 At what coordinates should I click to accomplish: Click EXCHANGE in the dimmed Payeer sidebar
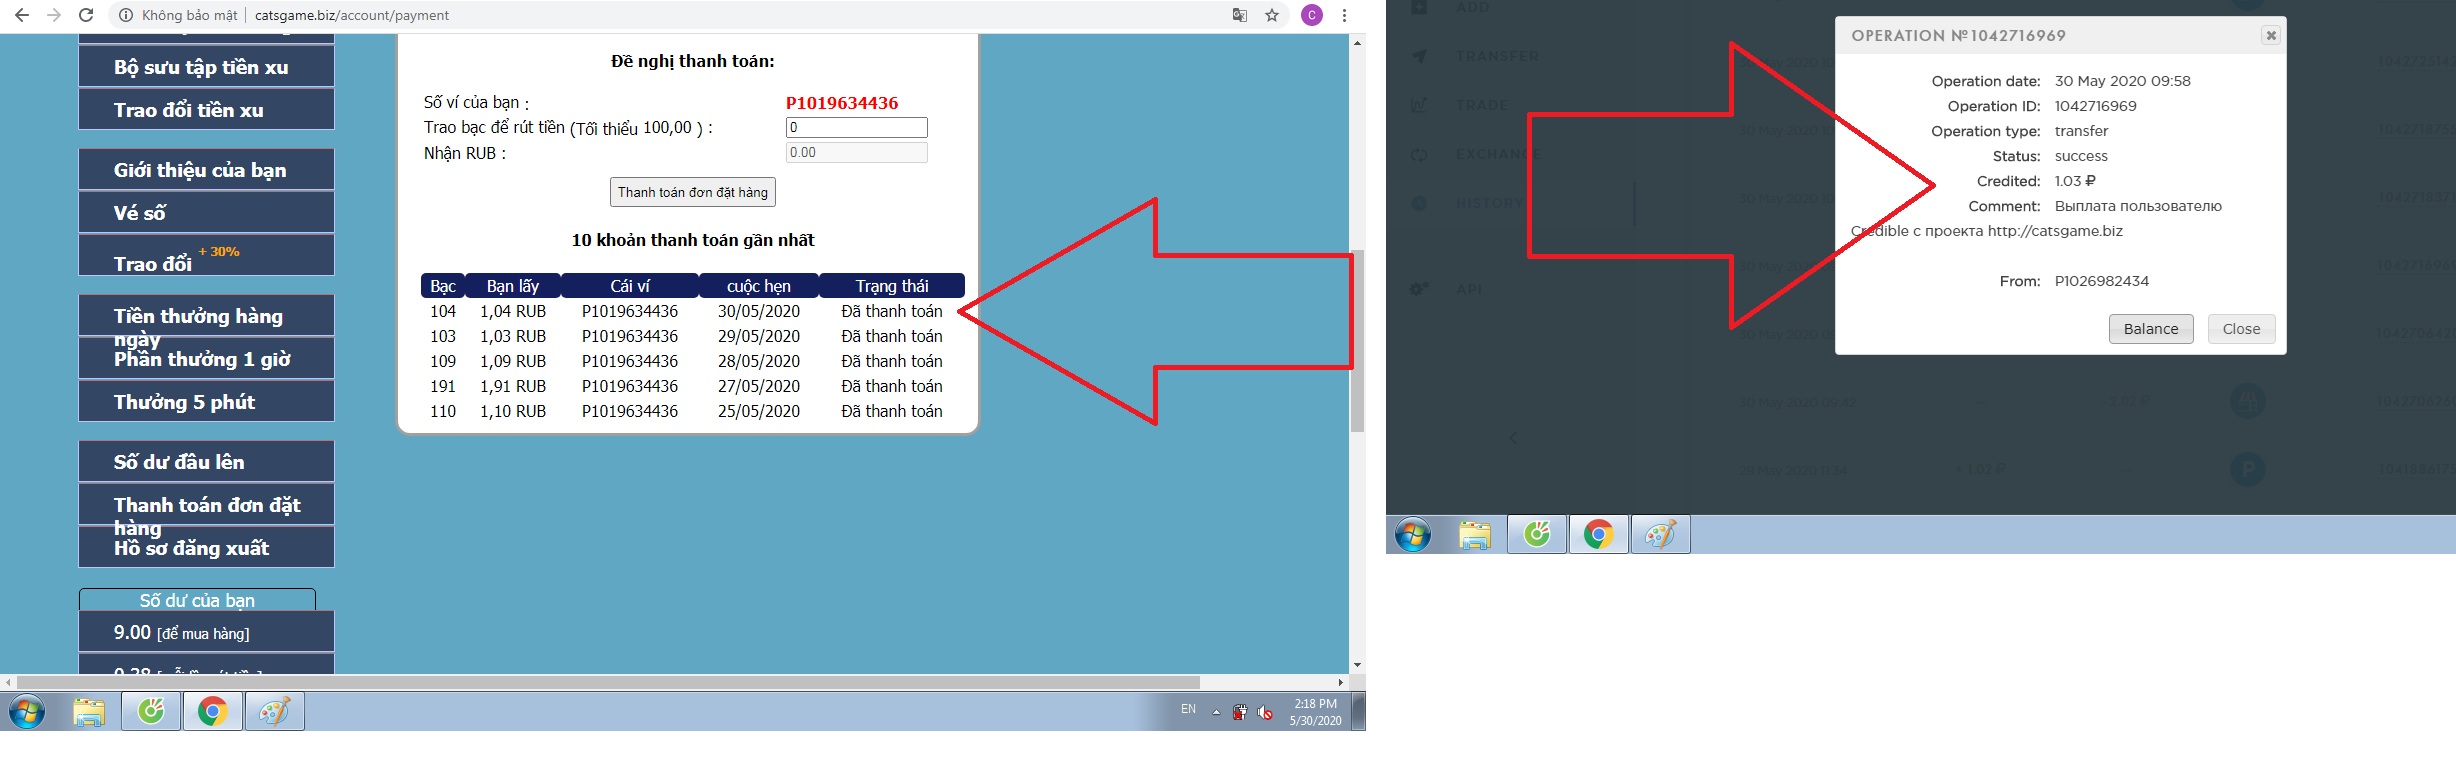click(x=1498, y=154)
